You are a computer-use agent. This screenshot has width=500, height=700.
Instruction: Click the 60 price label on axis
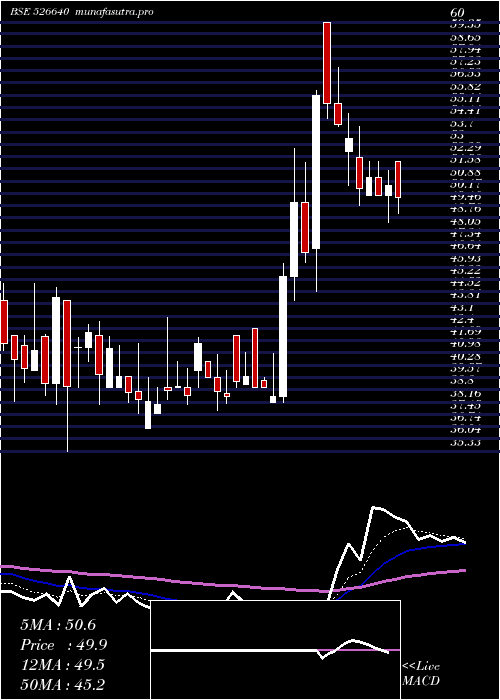coord(458,13)
